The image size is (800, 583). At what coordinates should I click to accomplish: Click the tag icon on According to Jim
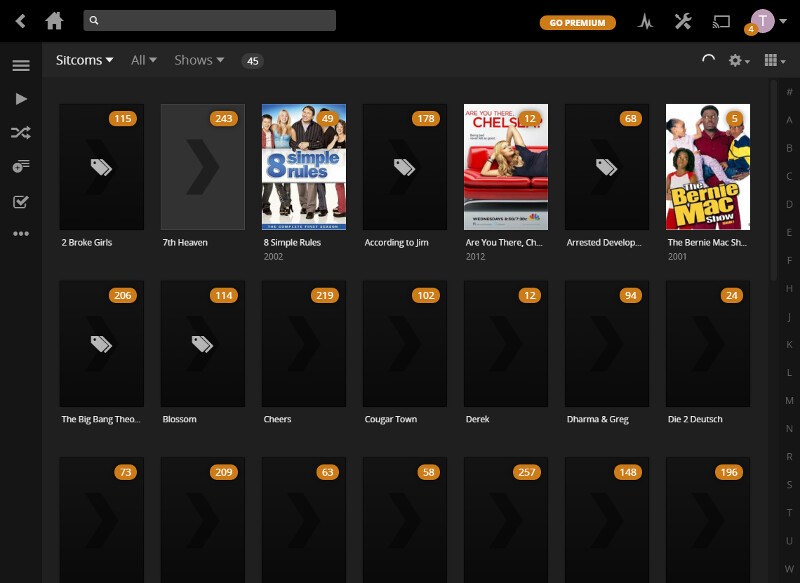click(404, 167)
